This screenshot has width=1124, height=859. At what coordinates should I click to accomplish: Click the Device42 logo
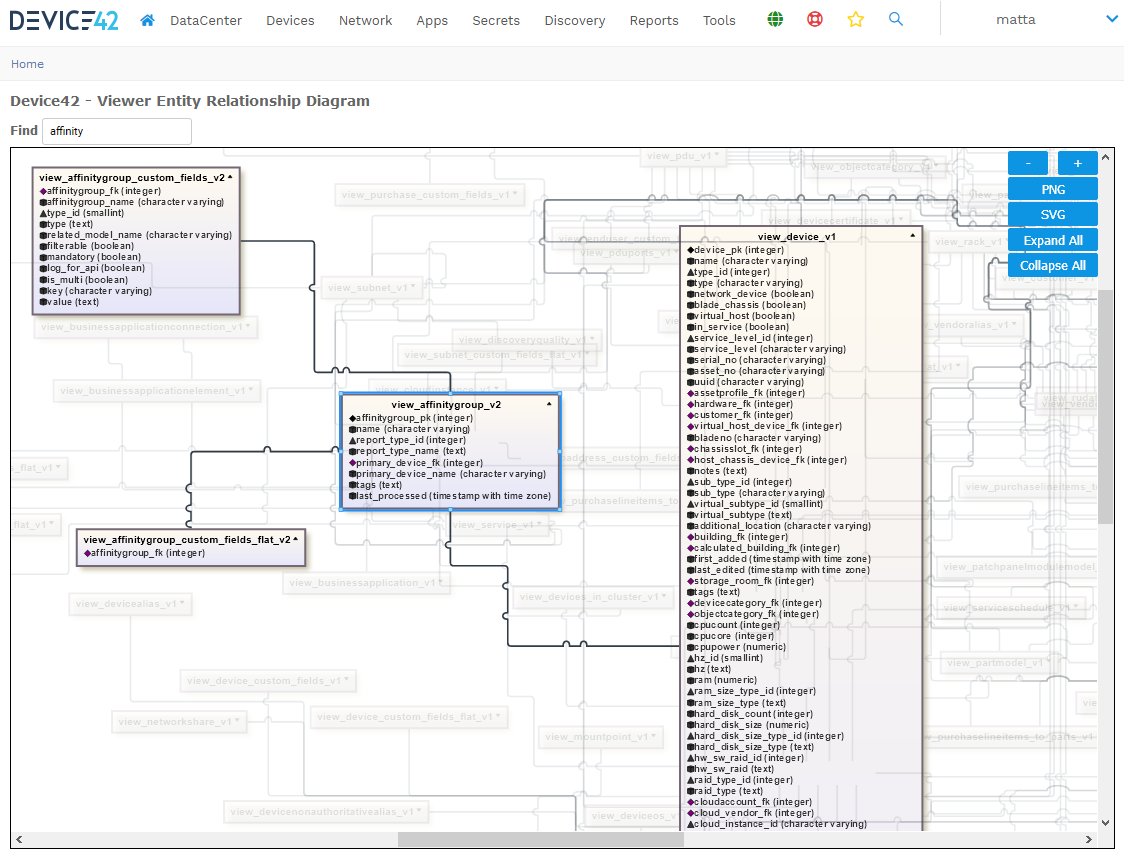[x=64, y=20]
